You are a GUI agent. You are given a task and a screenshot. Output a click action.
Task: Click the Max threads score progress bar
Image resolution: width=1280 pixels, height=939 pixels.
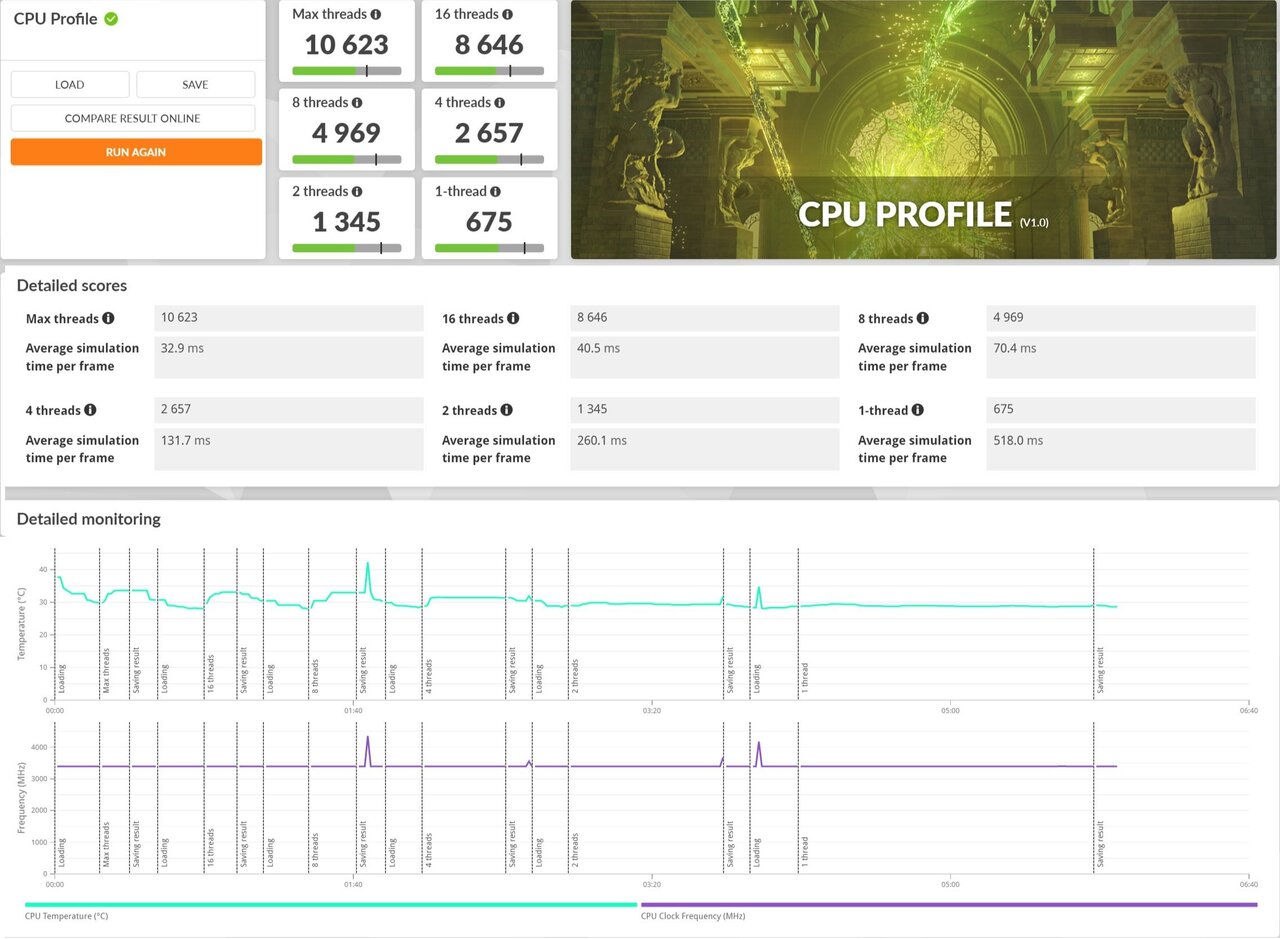tap(346, 71)
